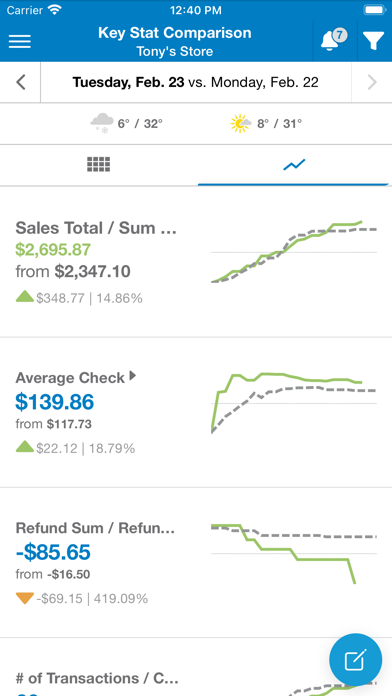Switch to the line chart view tab
This screenshot has height=696, width=392.
[x=294, y=165]
